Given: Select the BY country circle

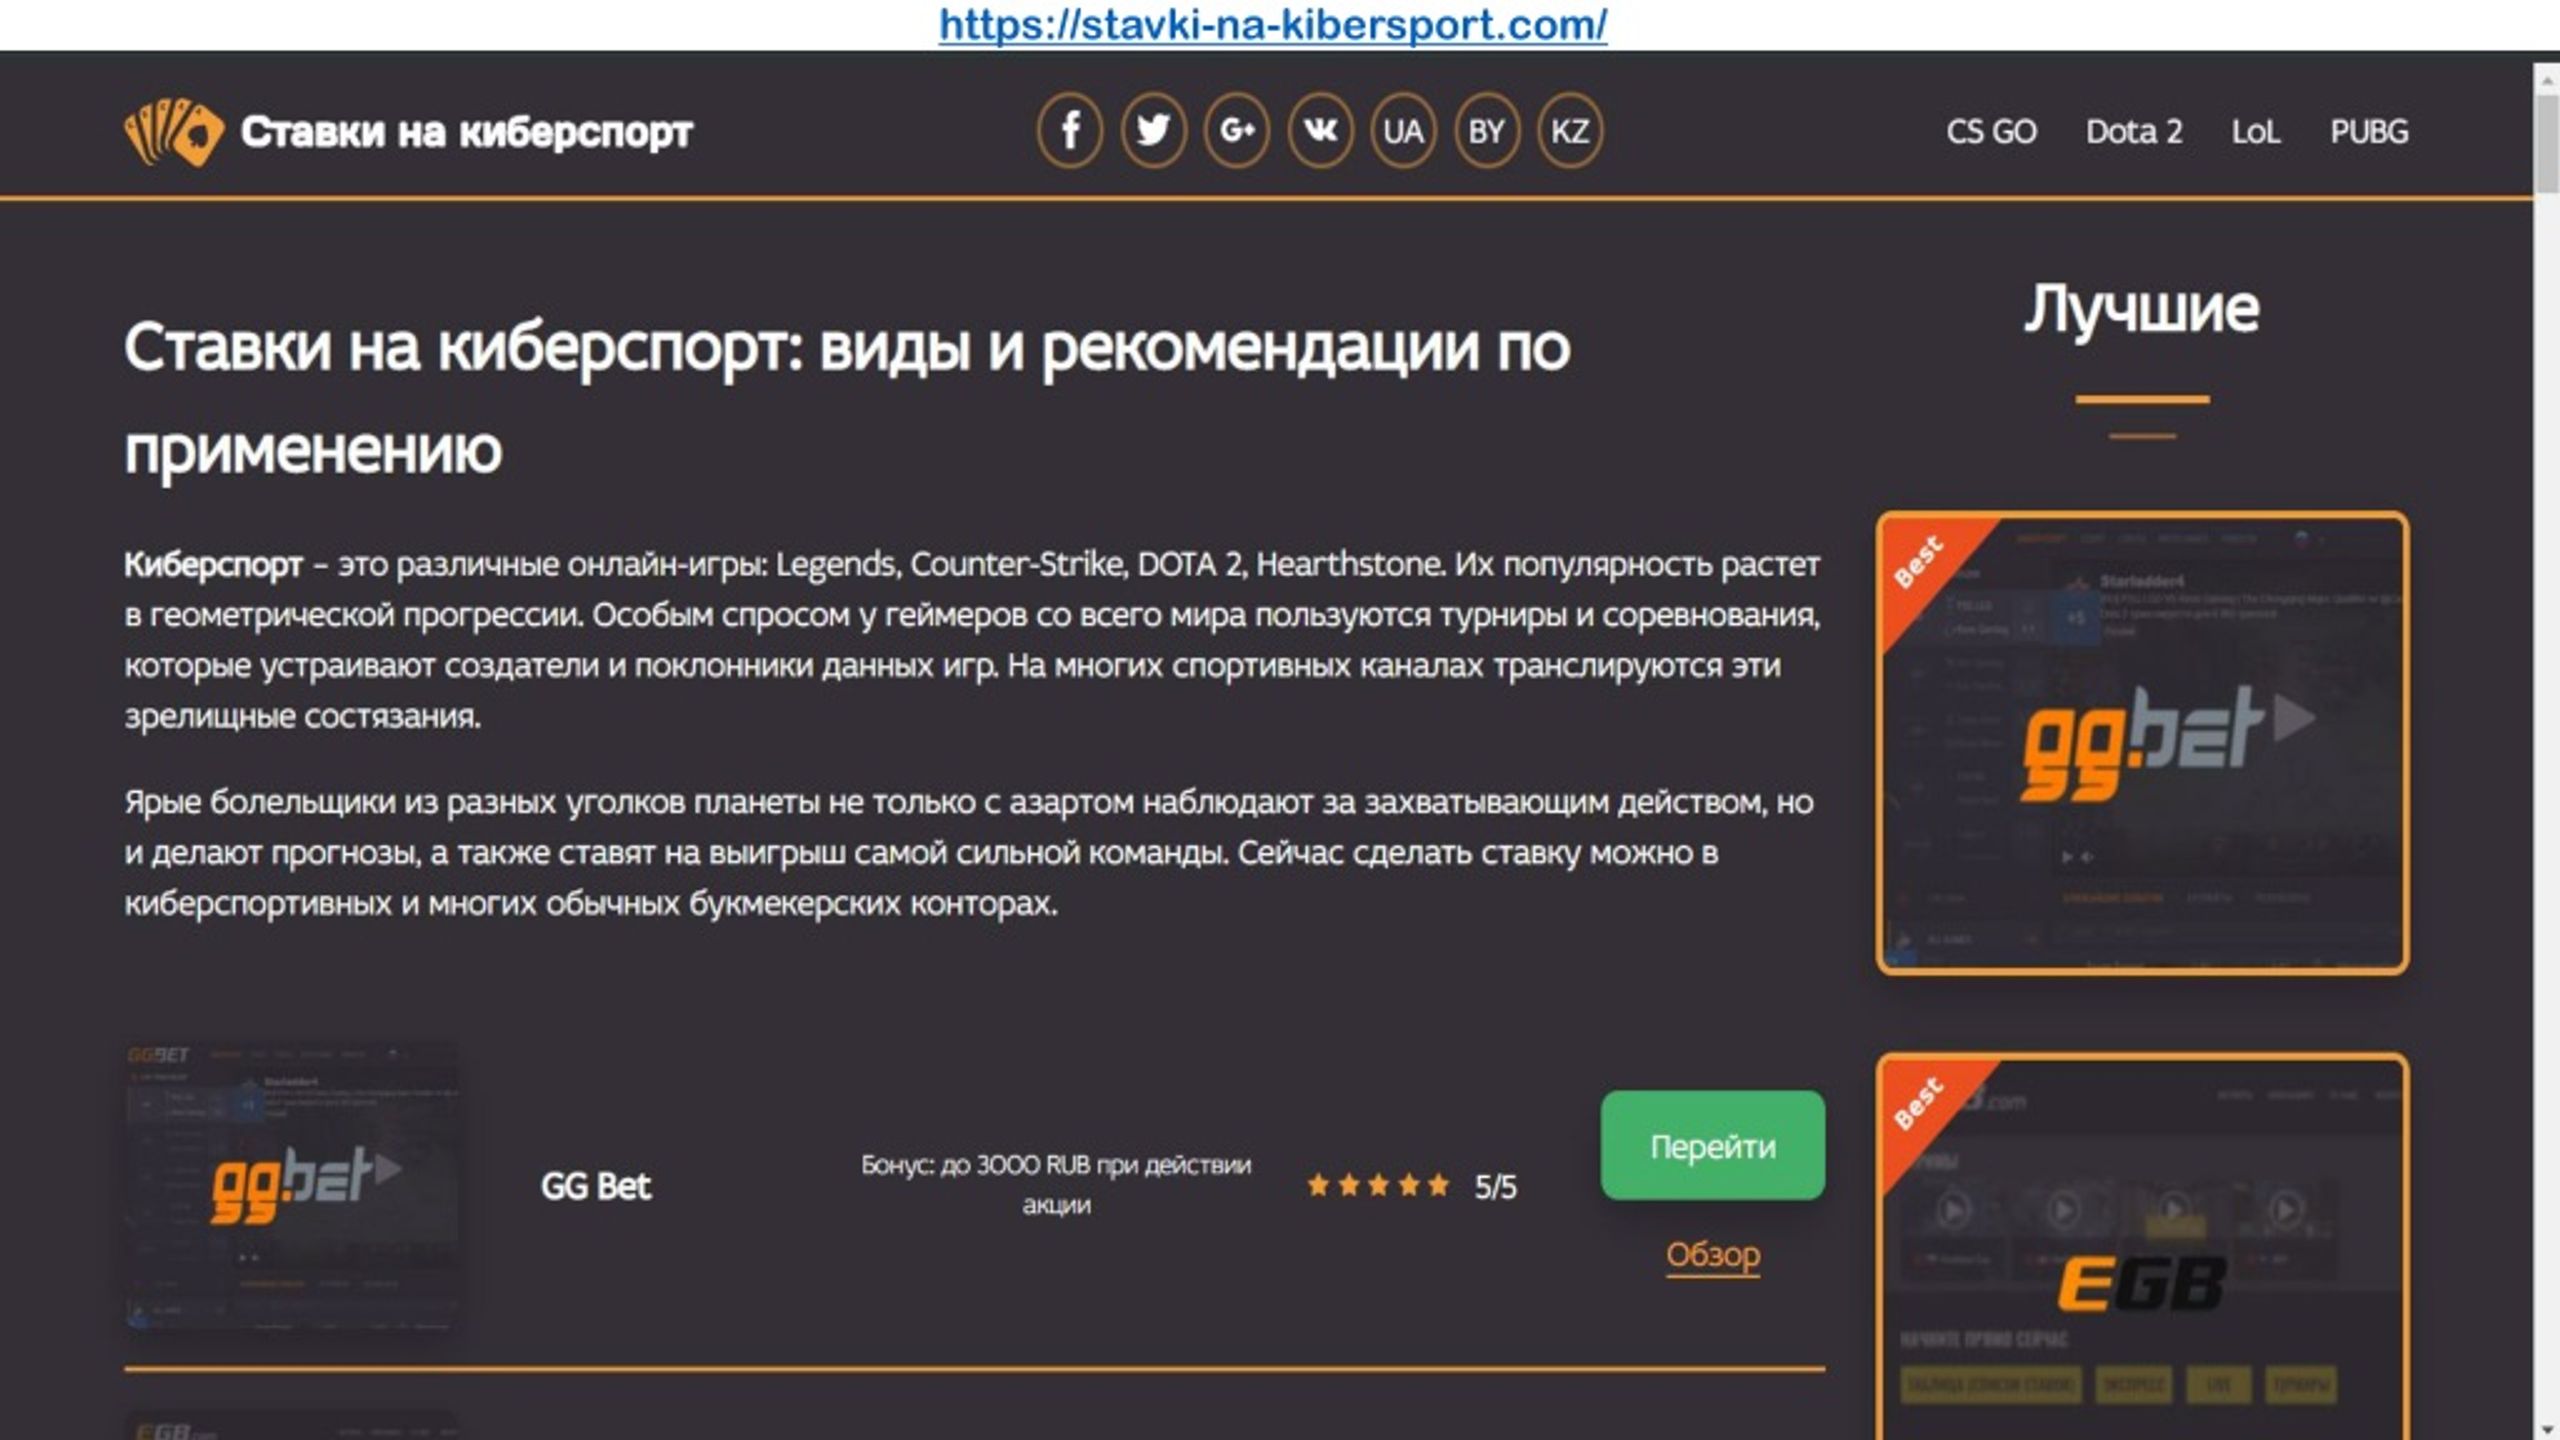Looking at the screenshot, I should (x=1486, y=131).
